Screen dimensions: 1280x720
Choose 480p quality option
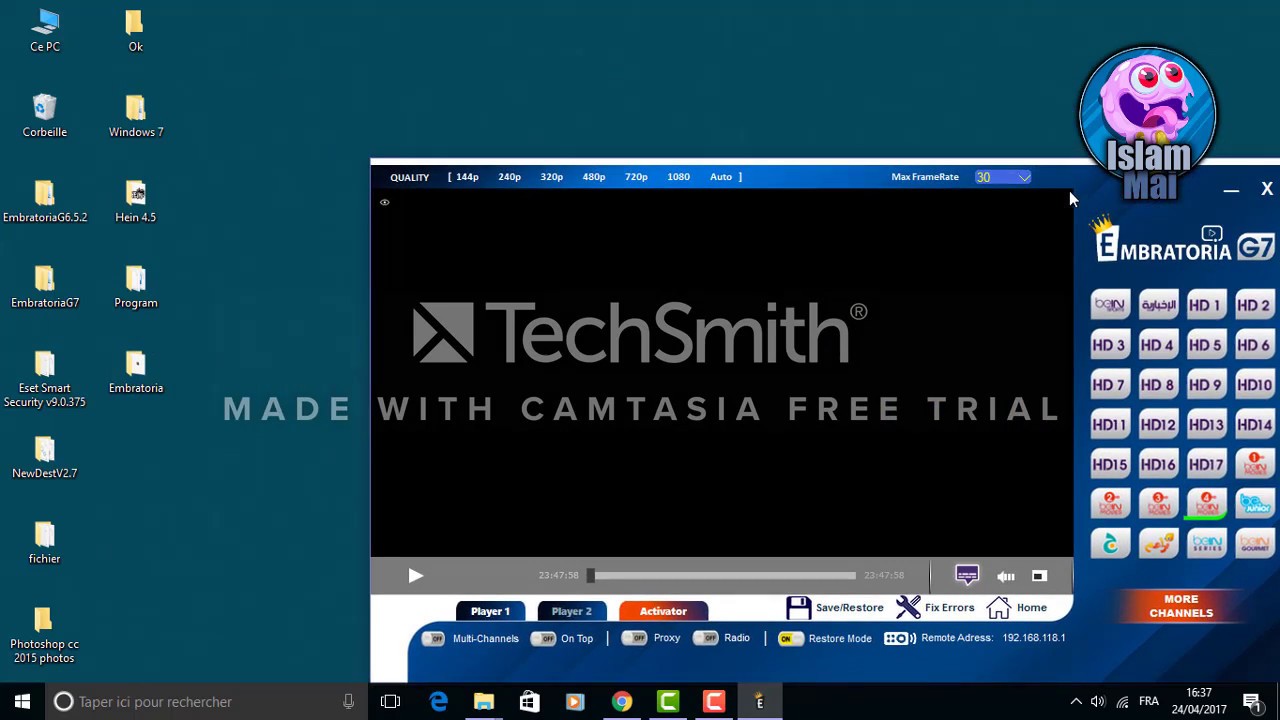click(x=594, y=177)
